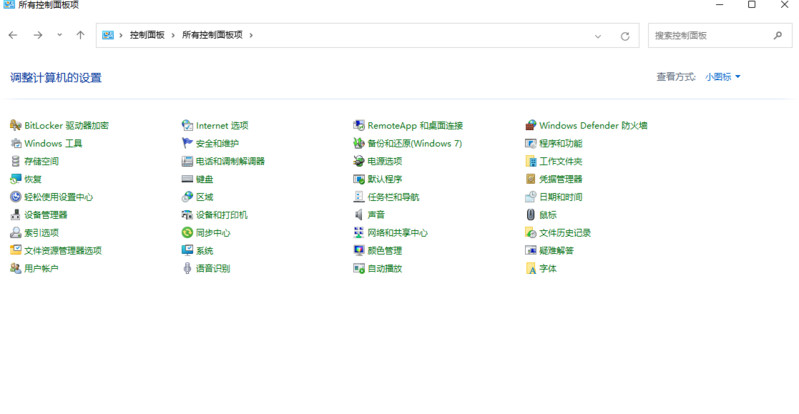Image resolution: width=799 pixels, height=414 pixels.
Task: Open the 用户帐户 icon
Action: (x=15, y=268)
